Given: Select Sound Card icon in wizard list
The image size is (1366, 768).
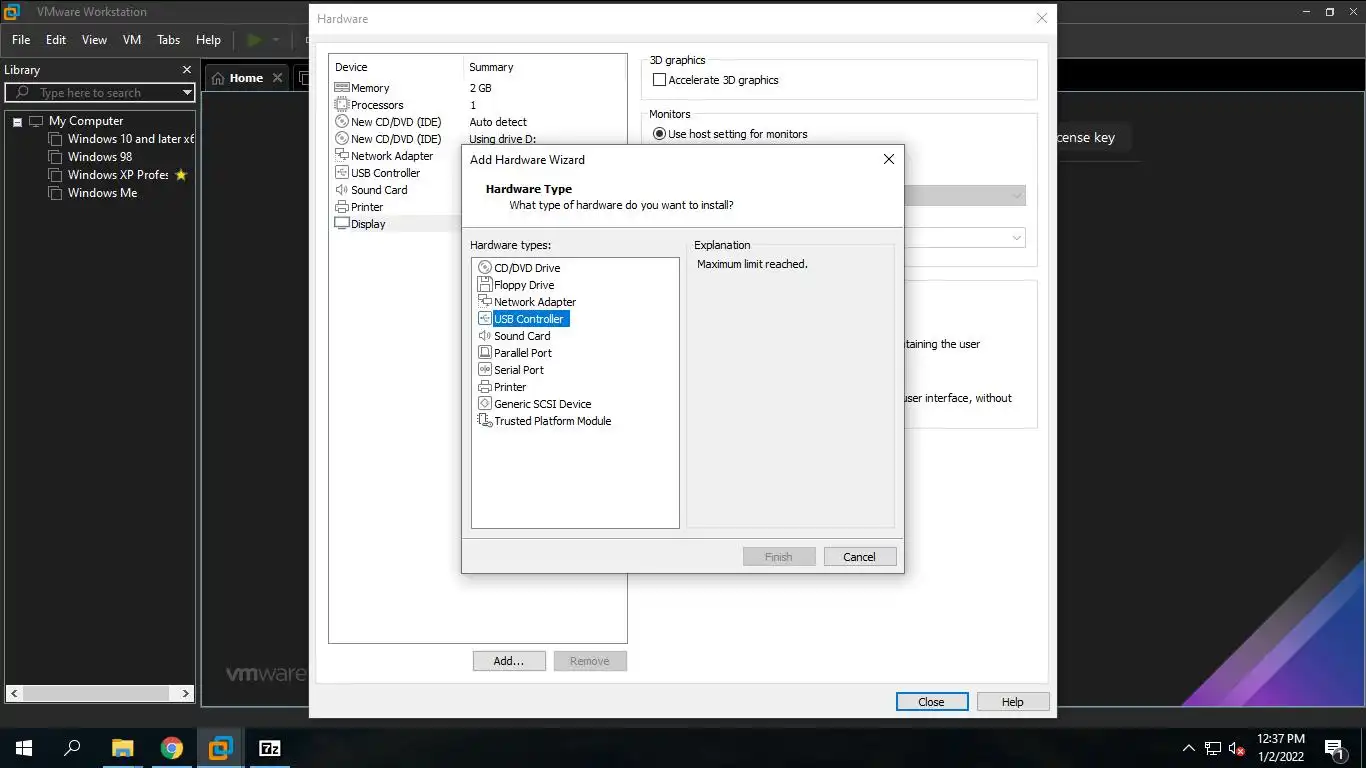Looking at the screenshot, I should 485,336.
